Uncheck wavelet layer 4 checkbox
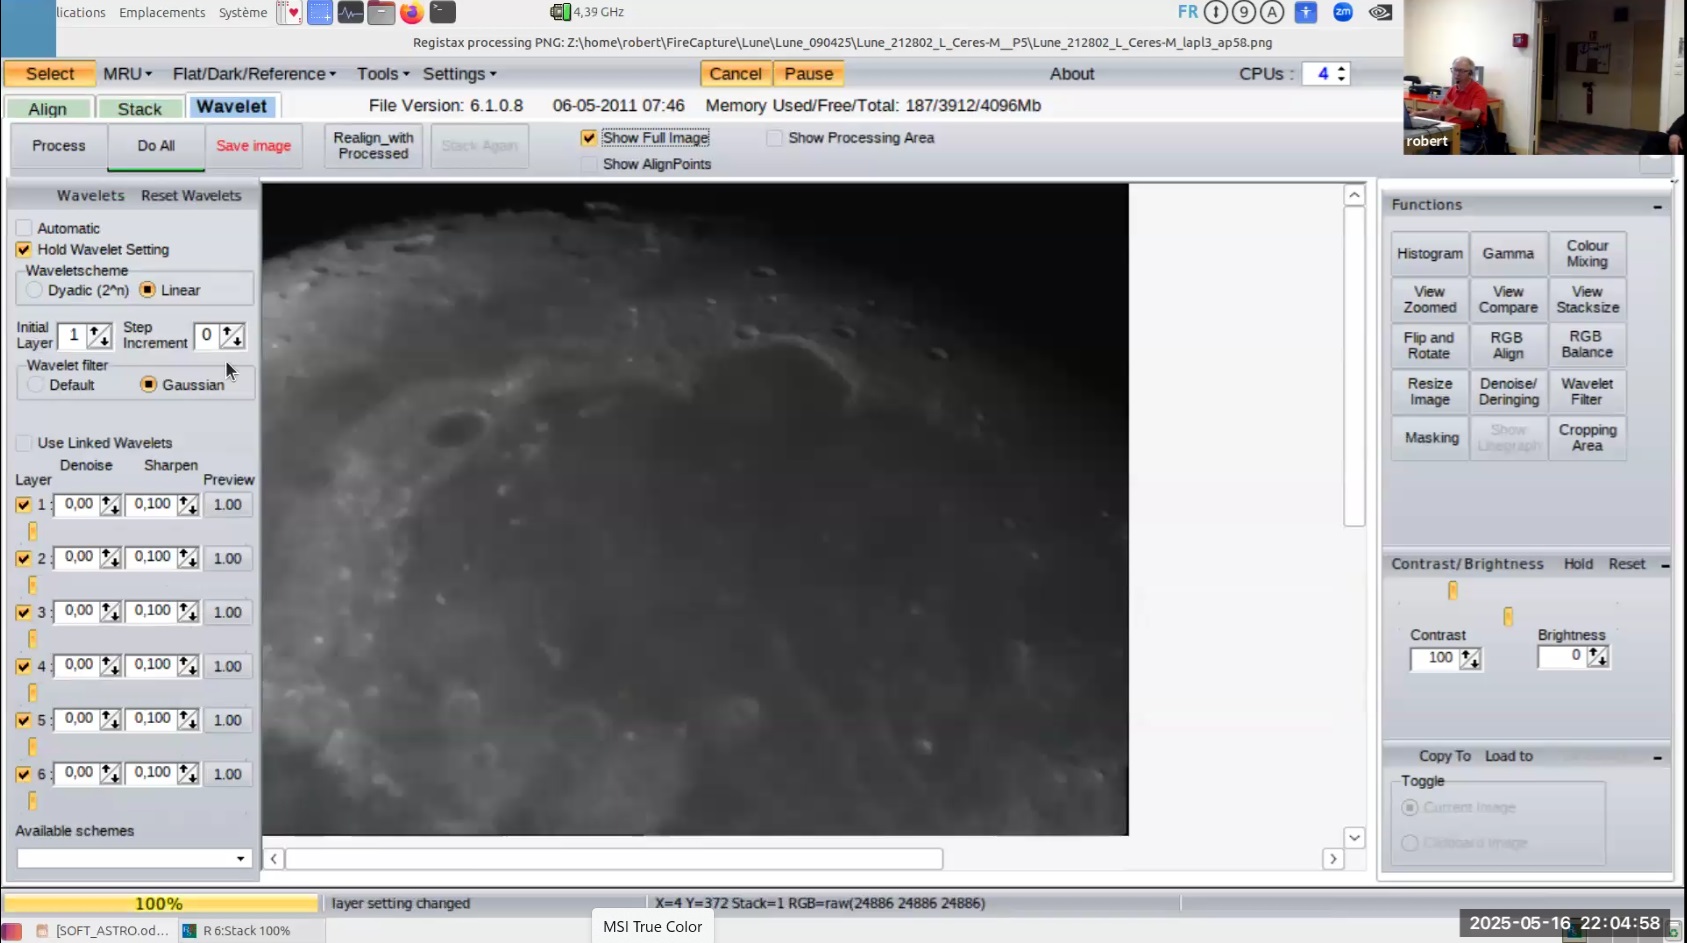 point(24,666)
